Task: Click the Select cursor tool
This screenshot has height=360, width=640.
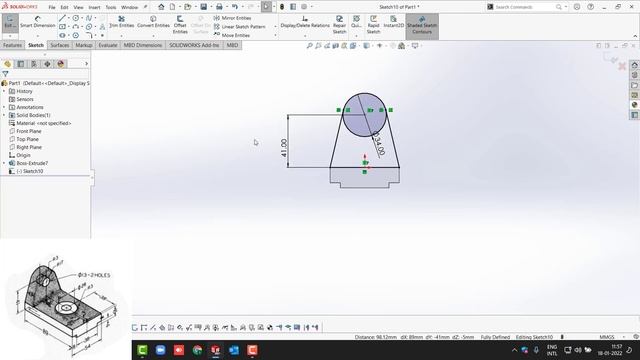Action: tap(266, 7)
